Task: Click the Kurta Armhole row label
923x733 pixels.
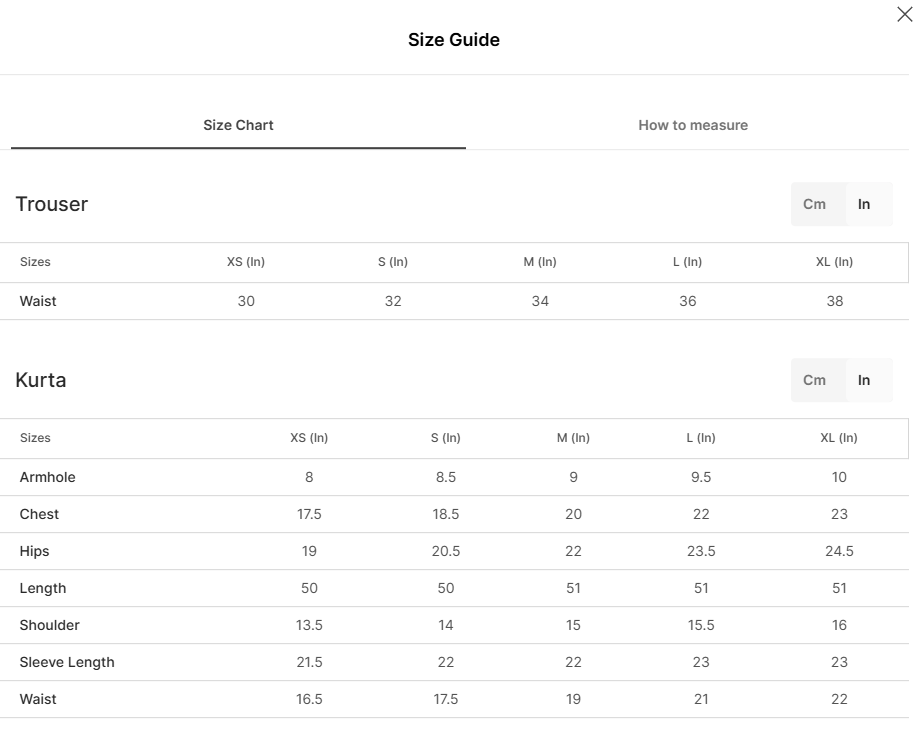Action: pos(48,477)
